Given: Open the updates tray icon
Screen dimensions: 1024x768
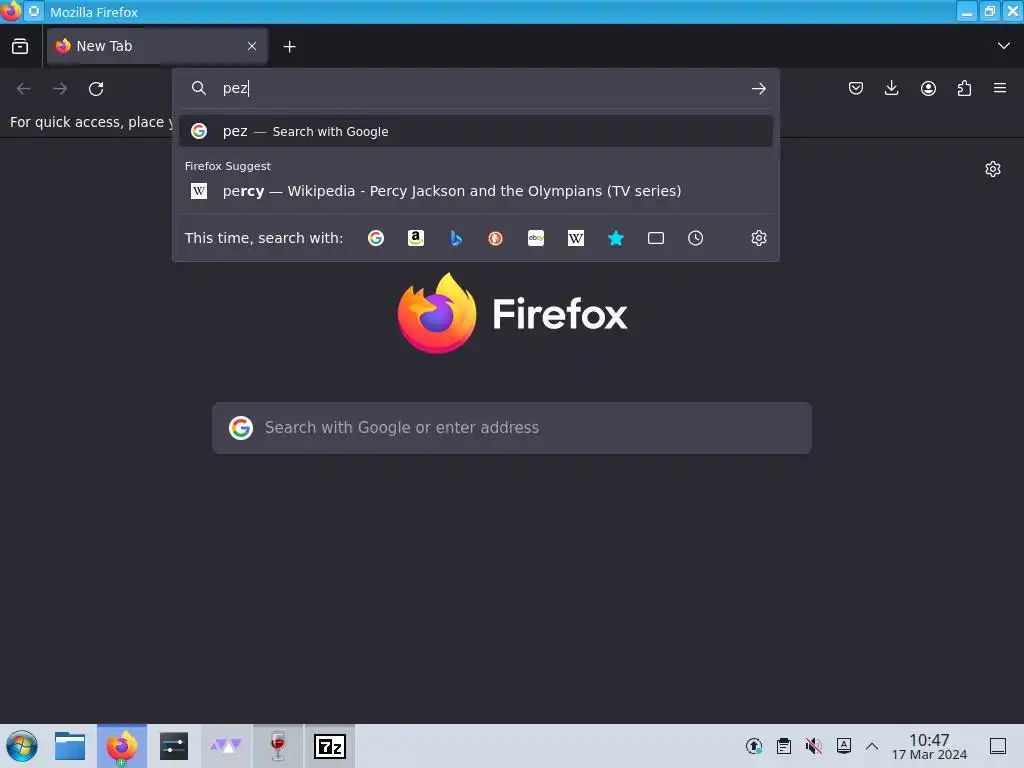Looking at the screenshot, I should 754,746.
